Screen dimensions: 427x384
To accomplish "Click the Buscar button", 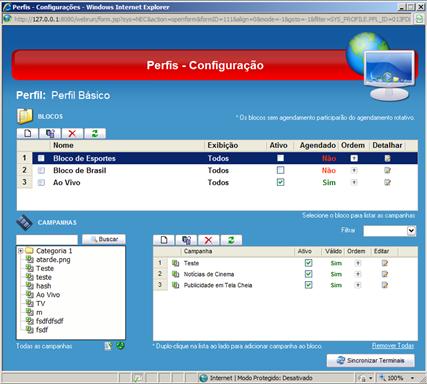I will pyautogui.click(x=104, y=239).
